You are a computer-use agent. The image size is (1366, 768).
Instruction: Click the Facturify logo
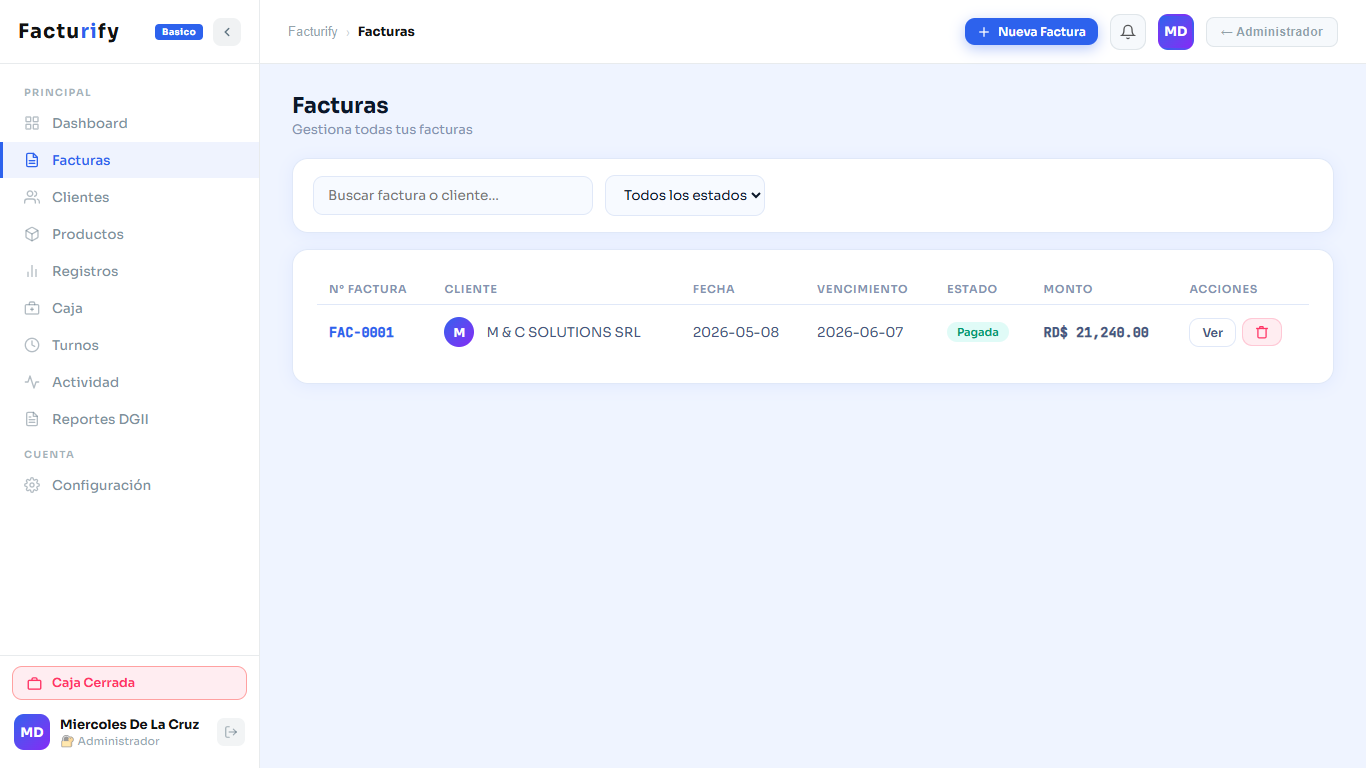click(69, 32)
